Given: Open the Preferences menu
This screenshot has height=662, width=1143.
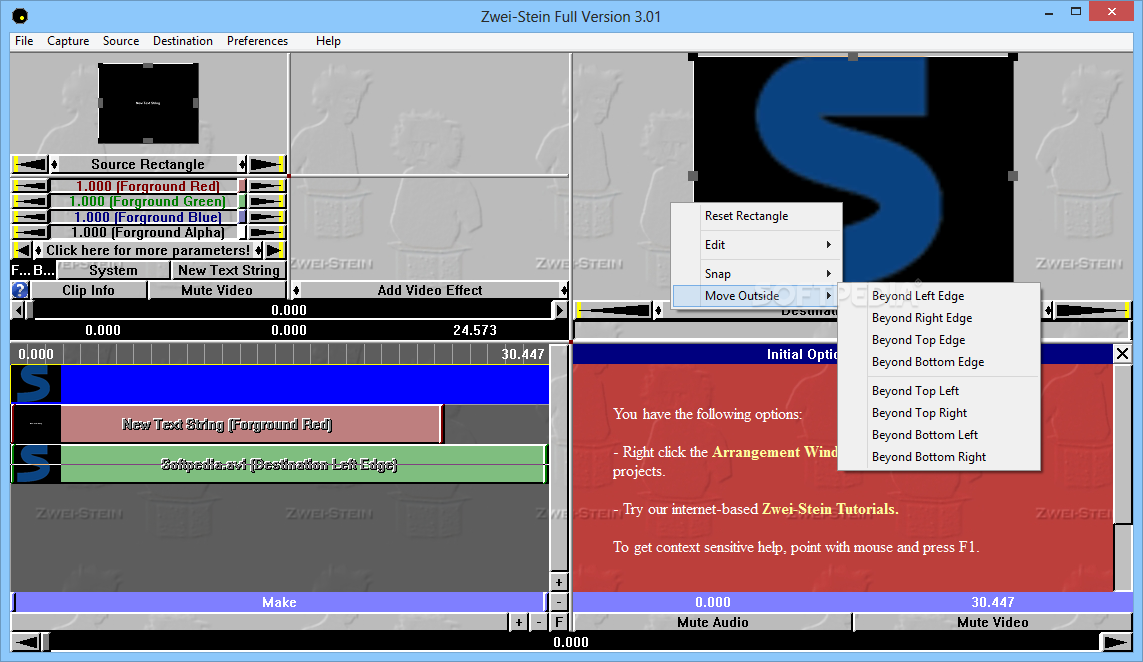Looking at the screenshot, I should click(x=257, y=41).
